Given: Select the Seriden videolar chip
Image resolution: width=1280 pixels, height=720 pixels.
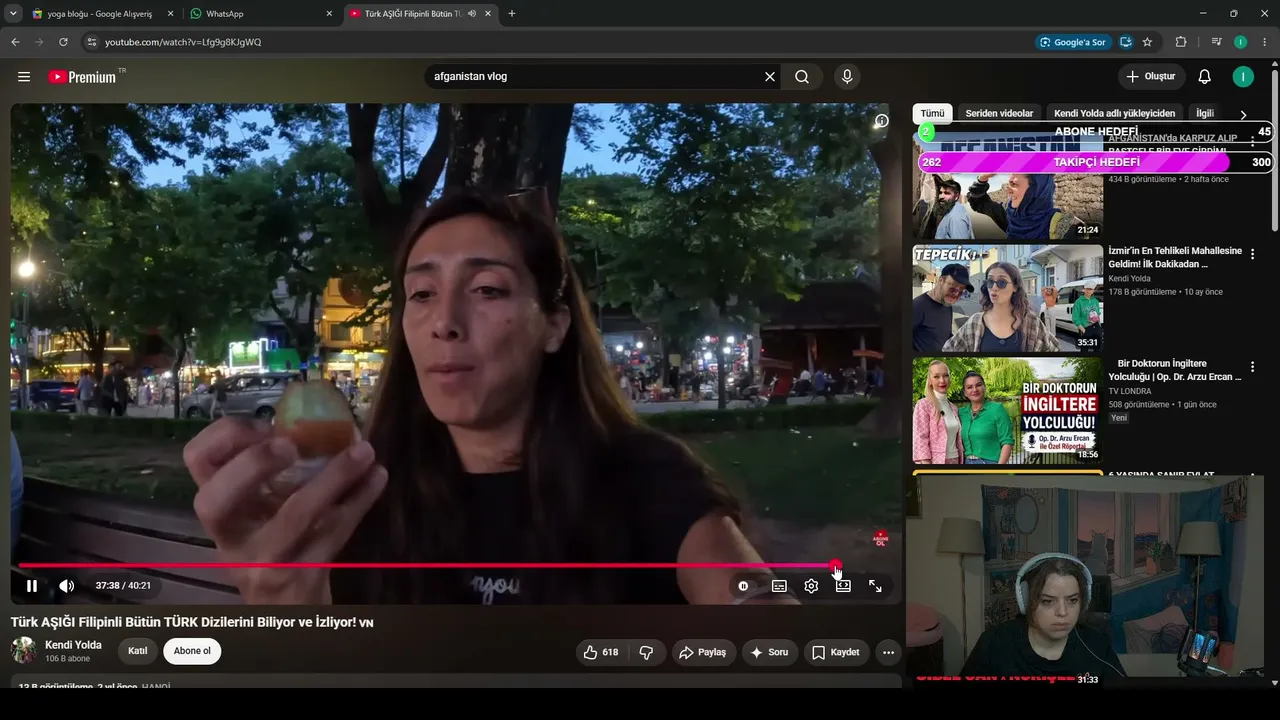Looking at the screenshot, I should pos(999,114).
